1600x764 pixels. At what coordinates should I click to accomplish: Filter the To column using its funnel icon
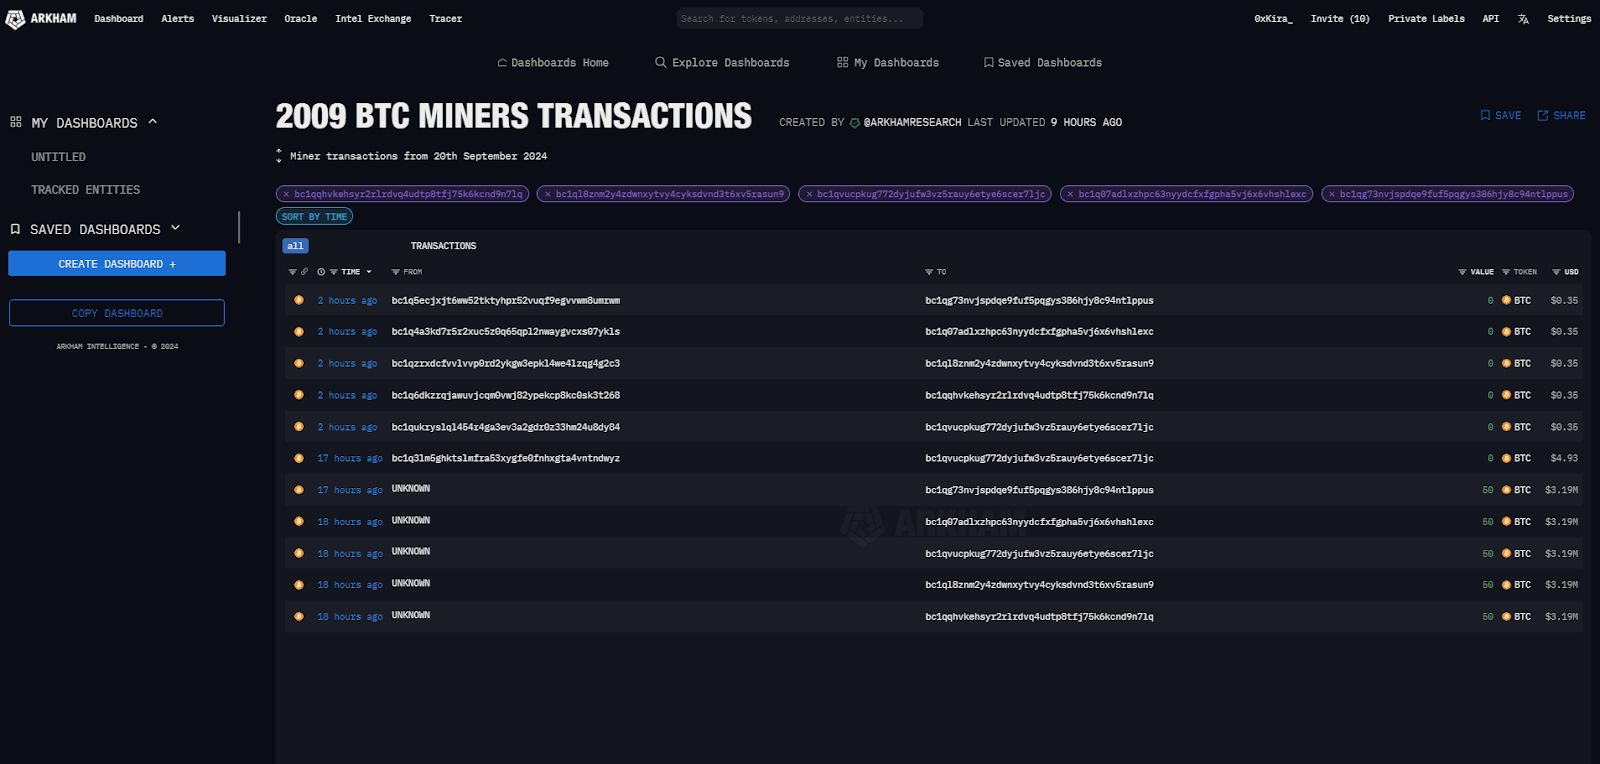(x=929, y=272)
